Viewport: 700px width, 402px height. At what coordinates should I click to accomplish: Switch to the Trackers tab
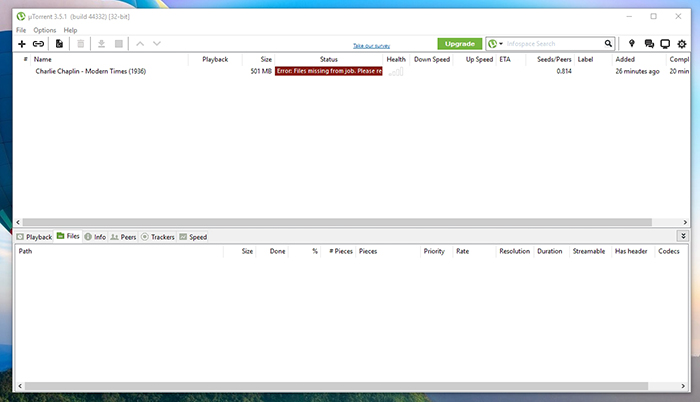[x=158, y=237]
